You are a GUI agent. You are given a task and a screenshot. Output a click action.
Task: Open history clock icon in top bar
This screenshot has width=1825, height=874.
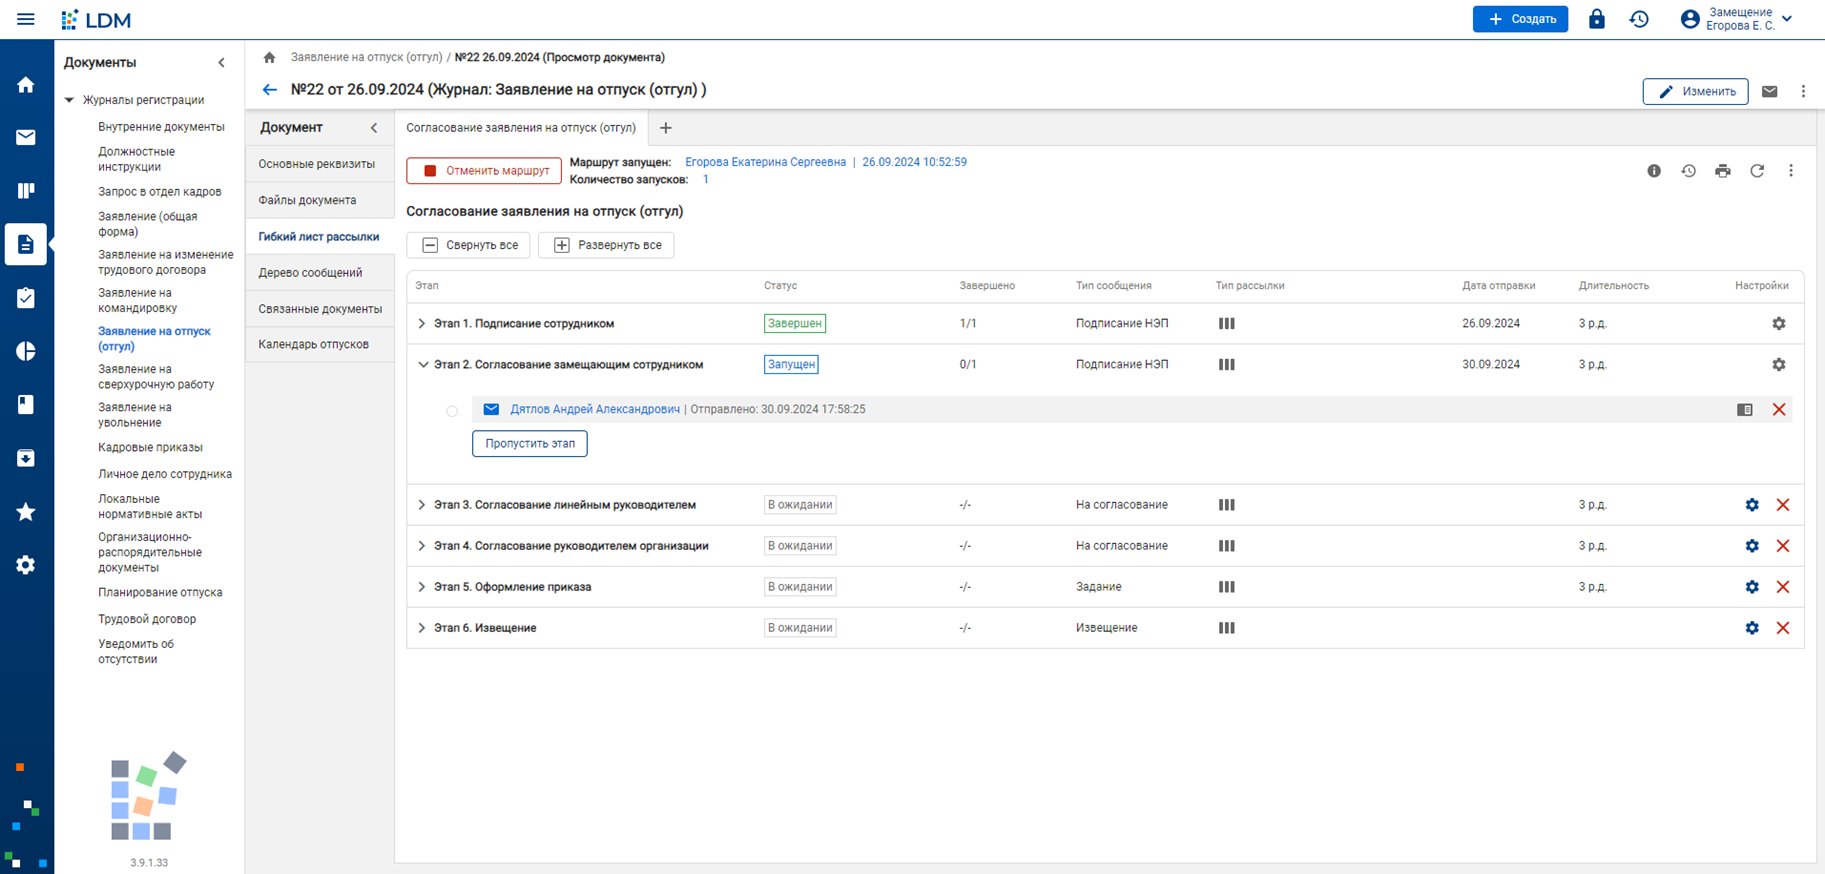coord(1639,19)
